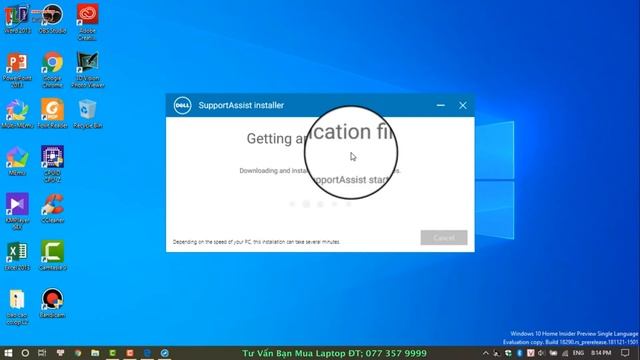Click the ENG language indicator
Viewport: 640px width, 360px height.
pyautogui.click(x=578, y=353)
